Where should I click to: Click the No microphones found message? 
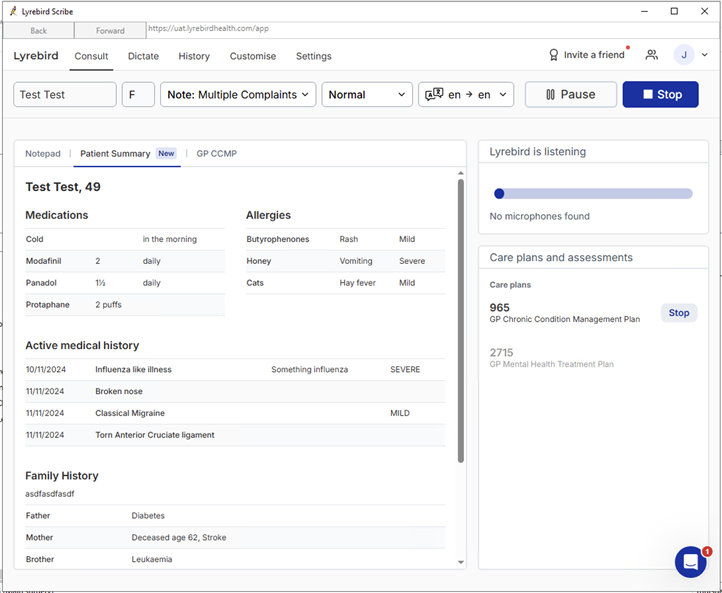[539, 216]
